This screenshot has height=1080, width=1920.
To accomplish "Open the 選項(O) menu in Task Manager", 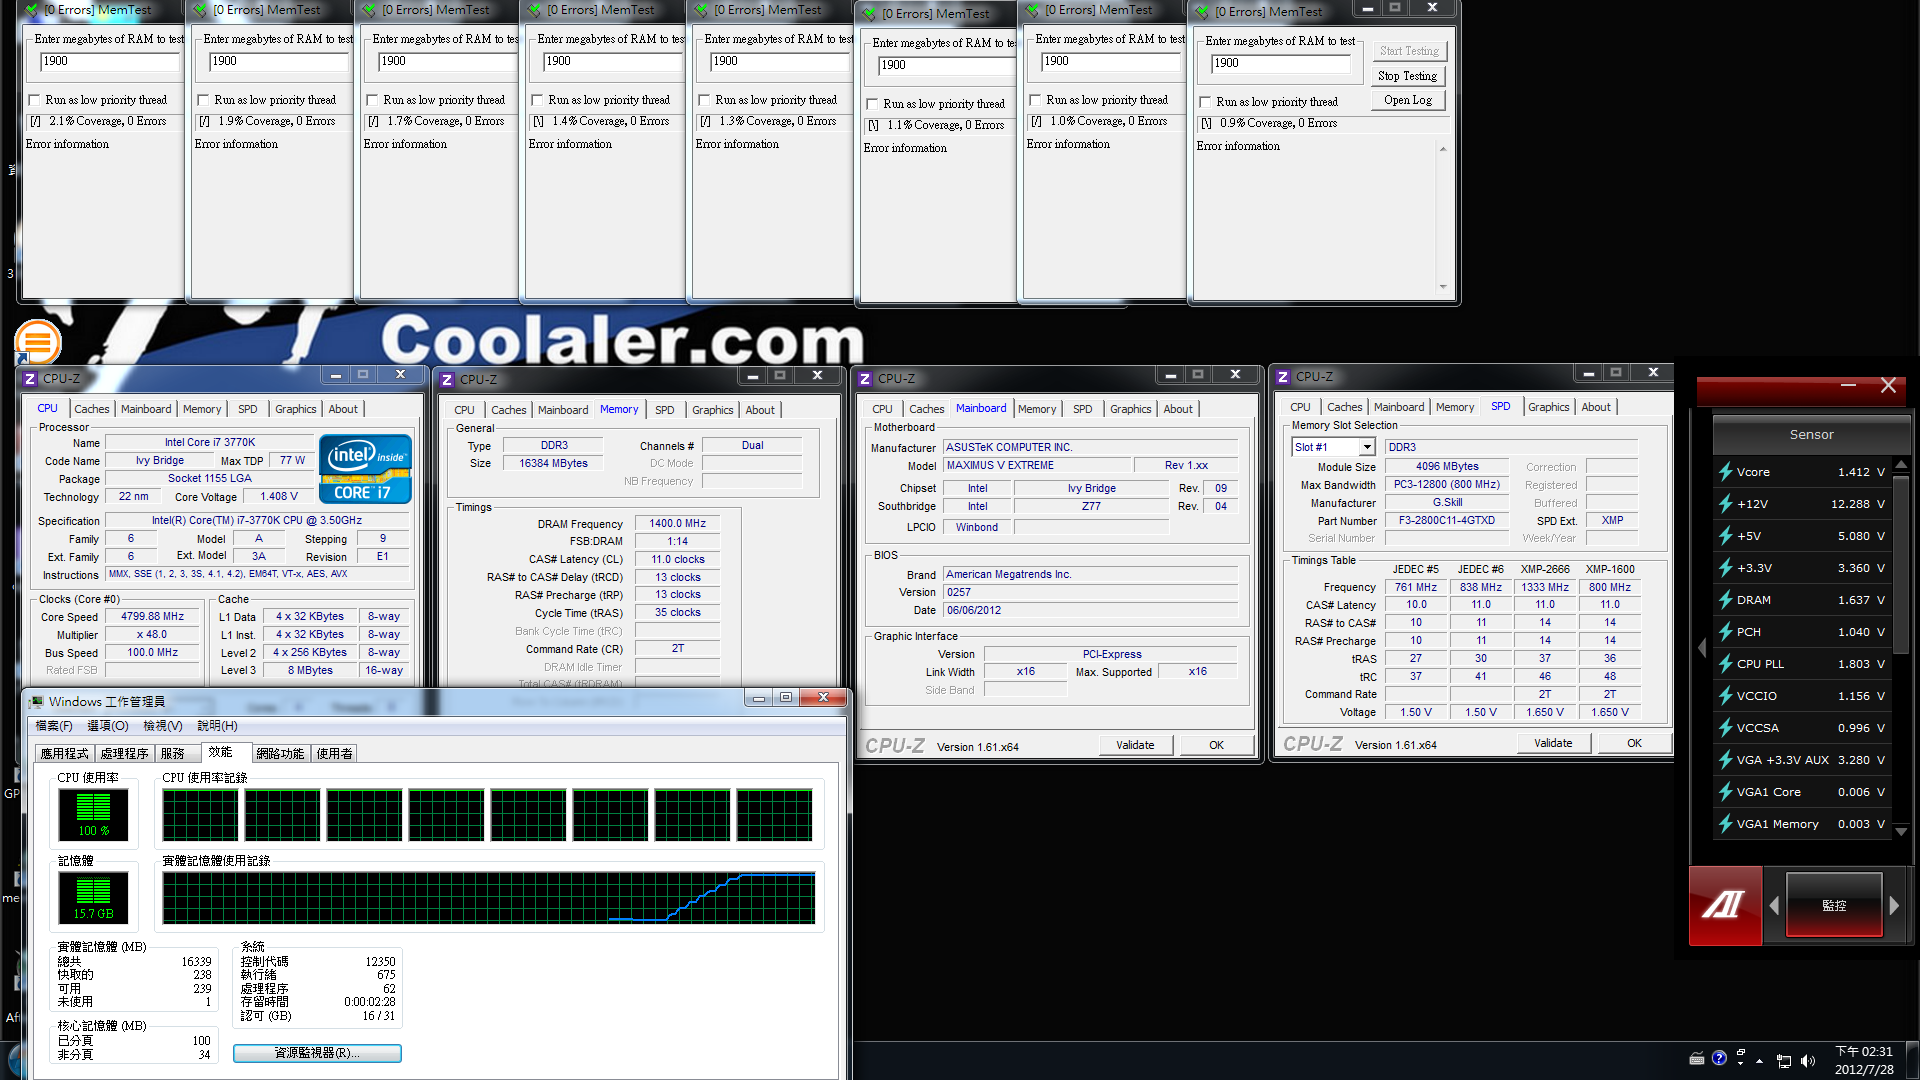I will click(x=108, y=726).
